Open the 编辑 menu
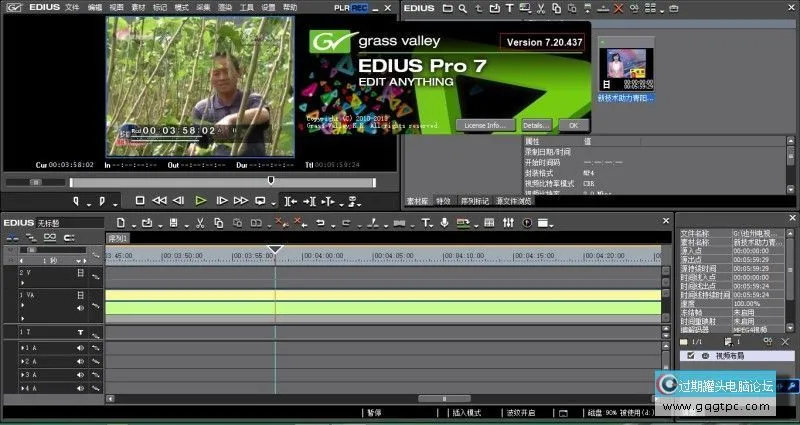This screenshot has height=425, width=800. [94, 8]
